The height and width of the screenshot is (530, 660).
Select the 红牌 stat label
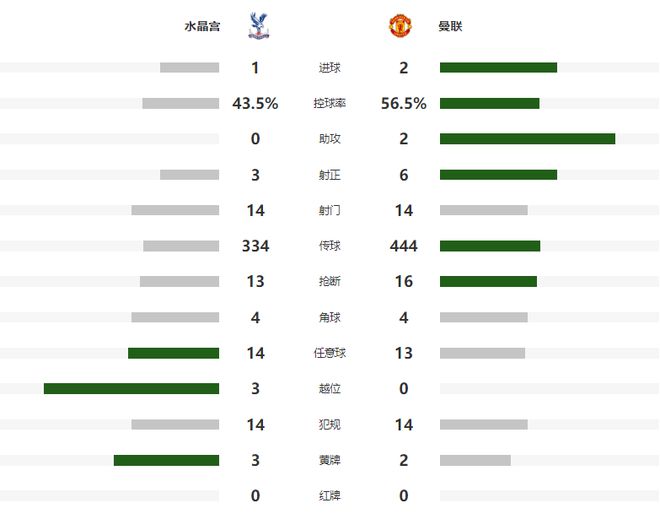[329, 496]
